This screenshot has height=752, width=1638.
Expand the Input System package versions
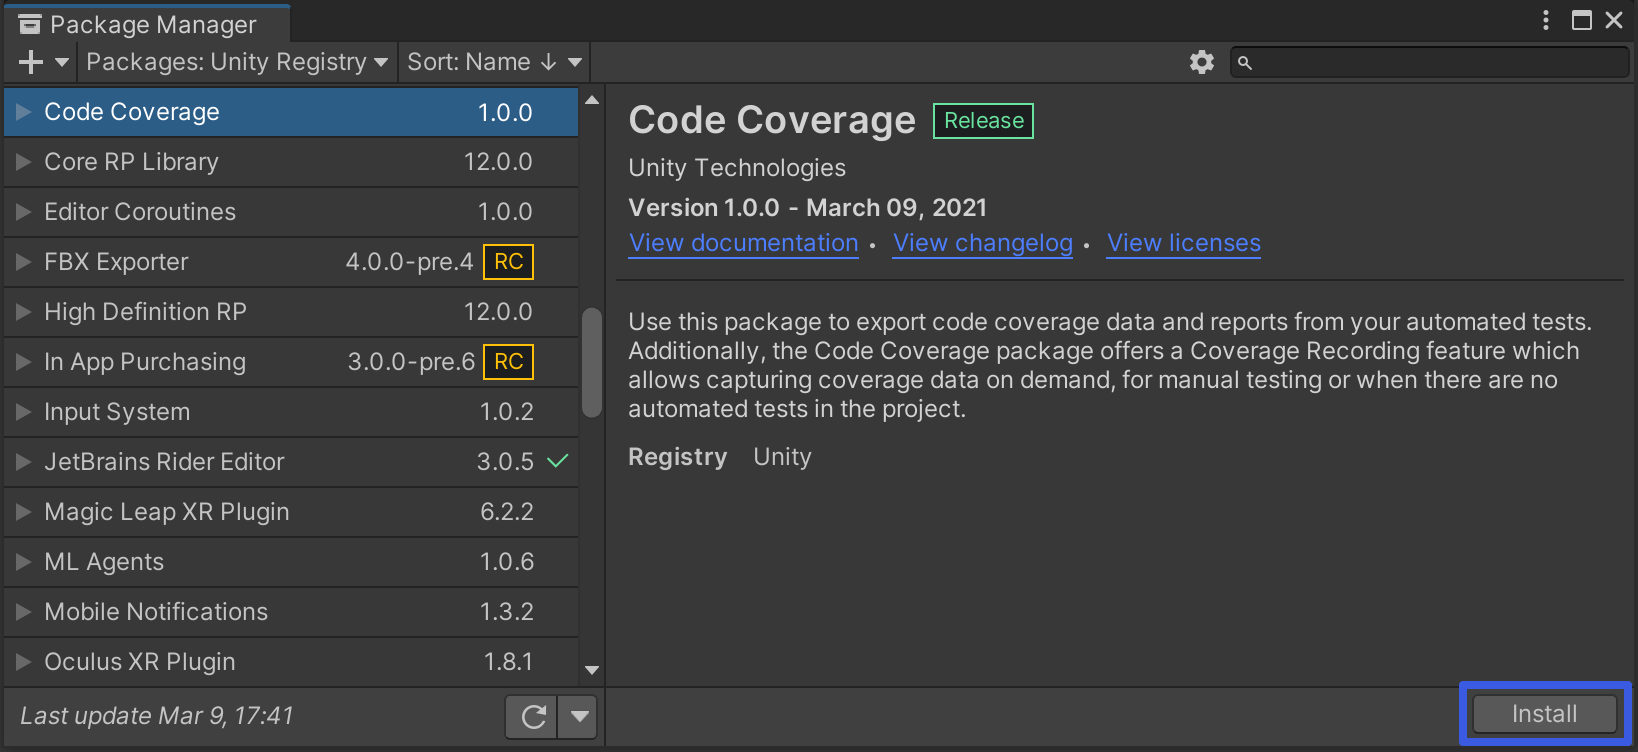tap(24, 412)
